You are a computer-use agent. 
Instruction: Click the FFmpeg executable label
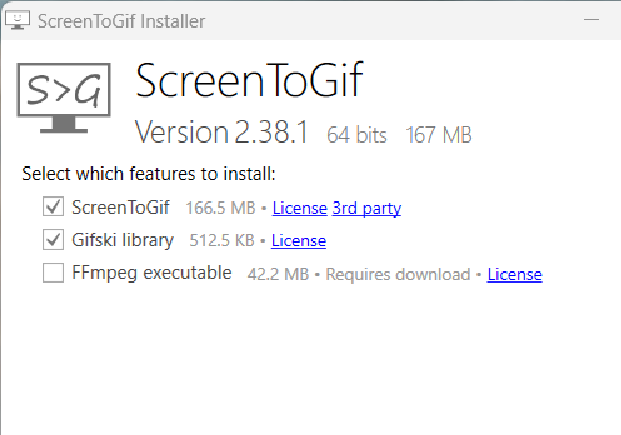(x=152, y=273)
